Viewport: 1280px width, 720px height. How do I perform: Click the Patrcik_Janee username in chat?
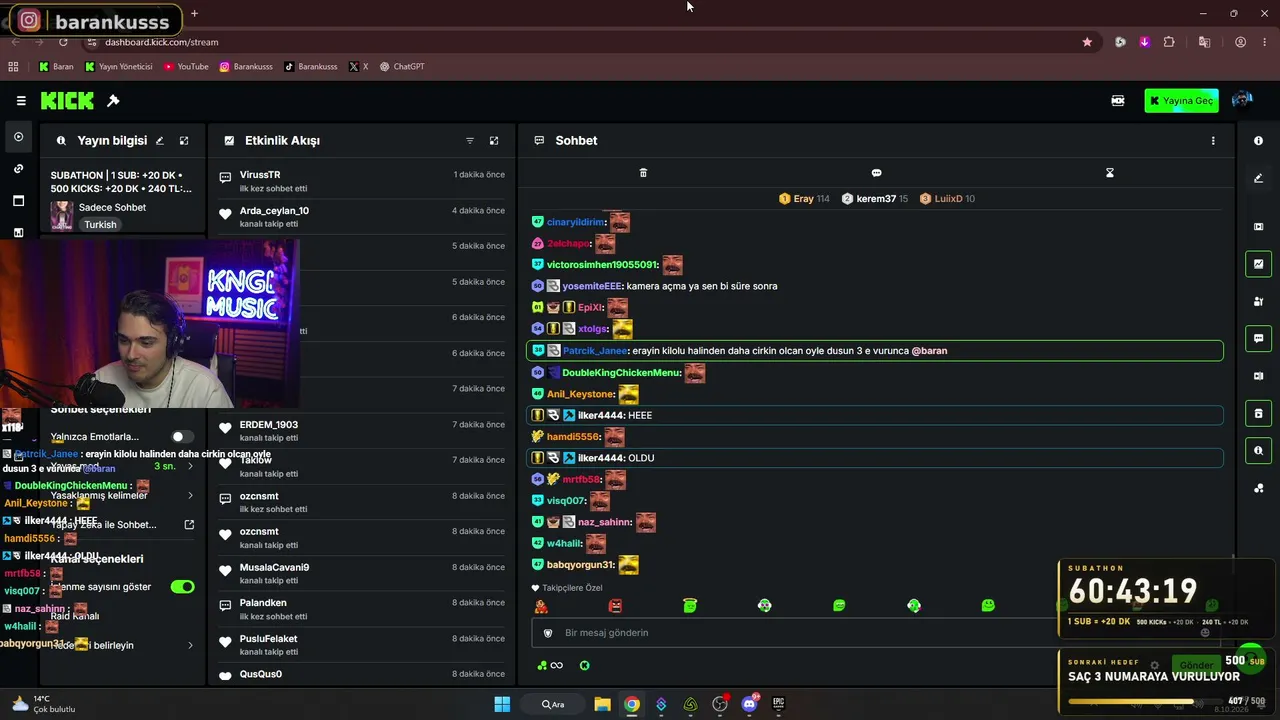pos(595,351)
